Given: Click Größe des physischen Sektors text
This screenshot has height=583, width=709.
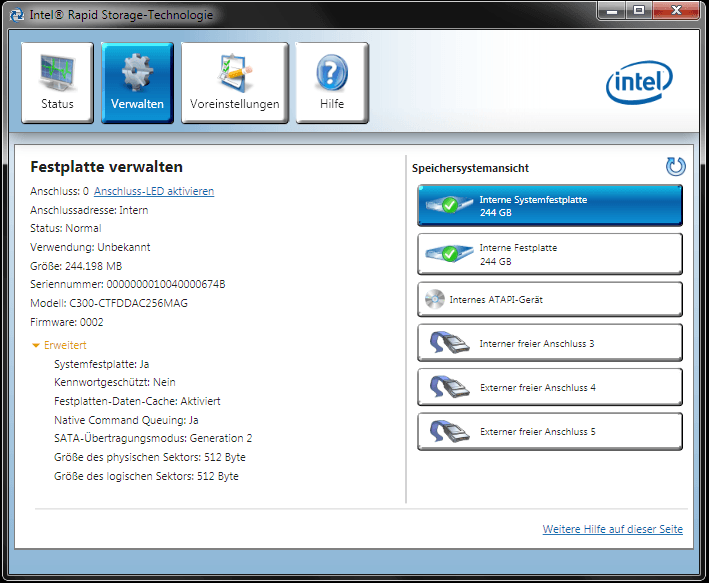Looking at the screenshot, I should [x=150, y=457].
